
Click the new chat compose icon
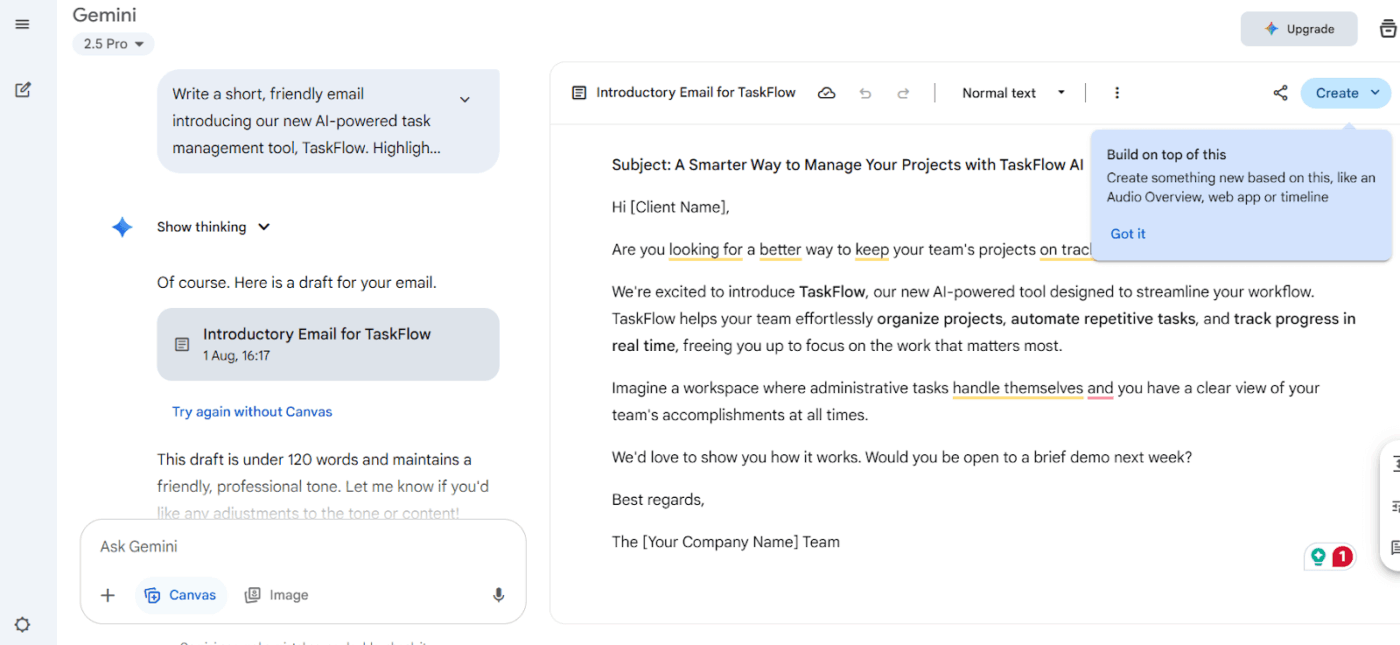click(22, 90)
